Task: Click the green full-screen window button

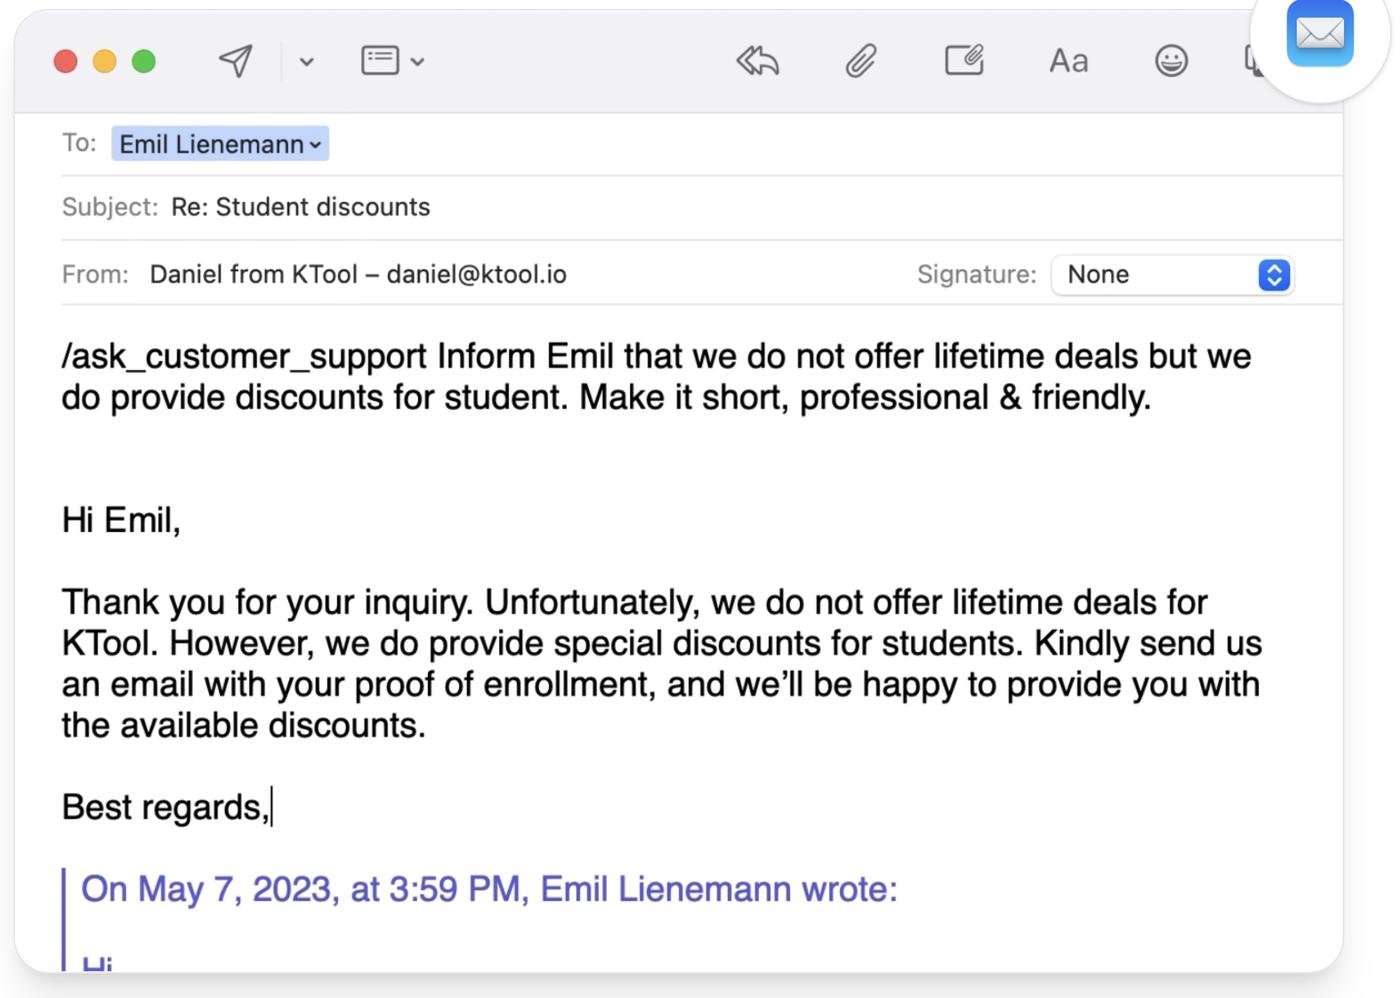Action: 144,62
